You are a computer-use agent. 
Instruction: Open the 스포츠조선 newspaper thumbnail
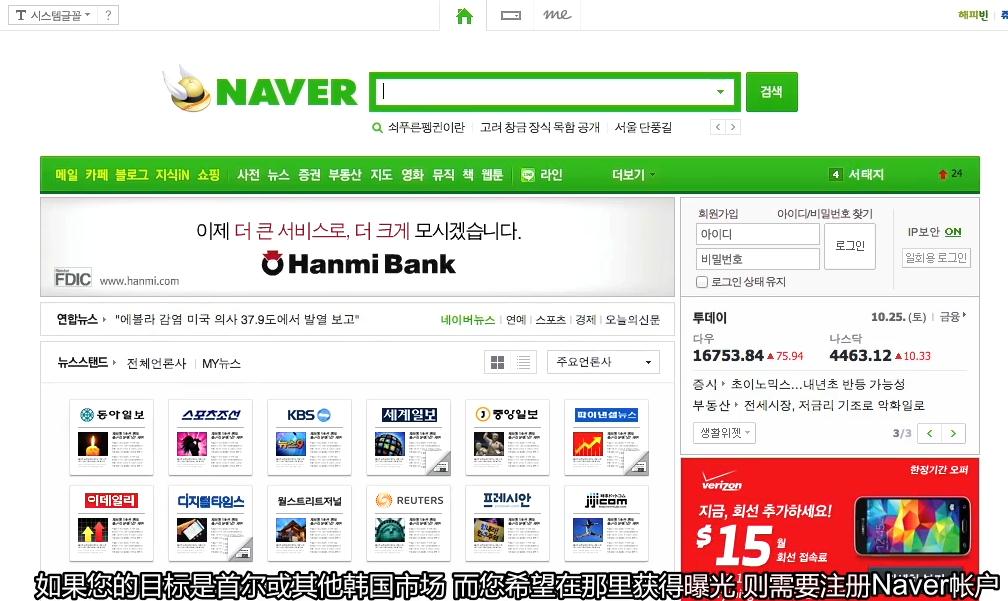pyautogui.click(x=210, y=437)
